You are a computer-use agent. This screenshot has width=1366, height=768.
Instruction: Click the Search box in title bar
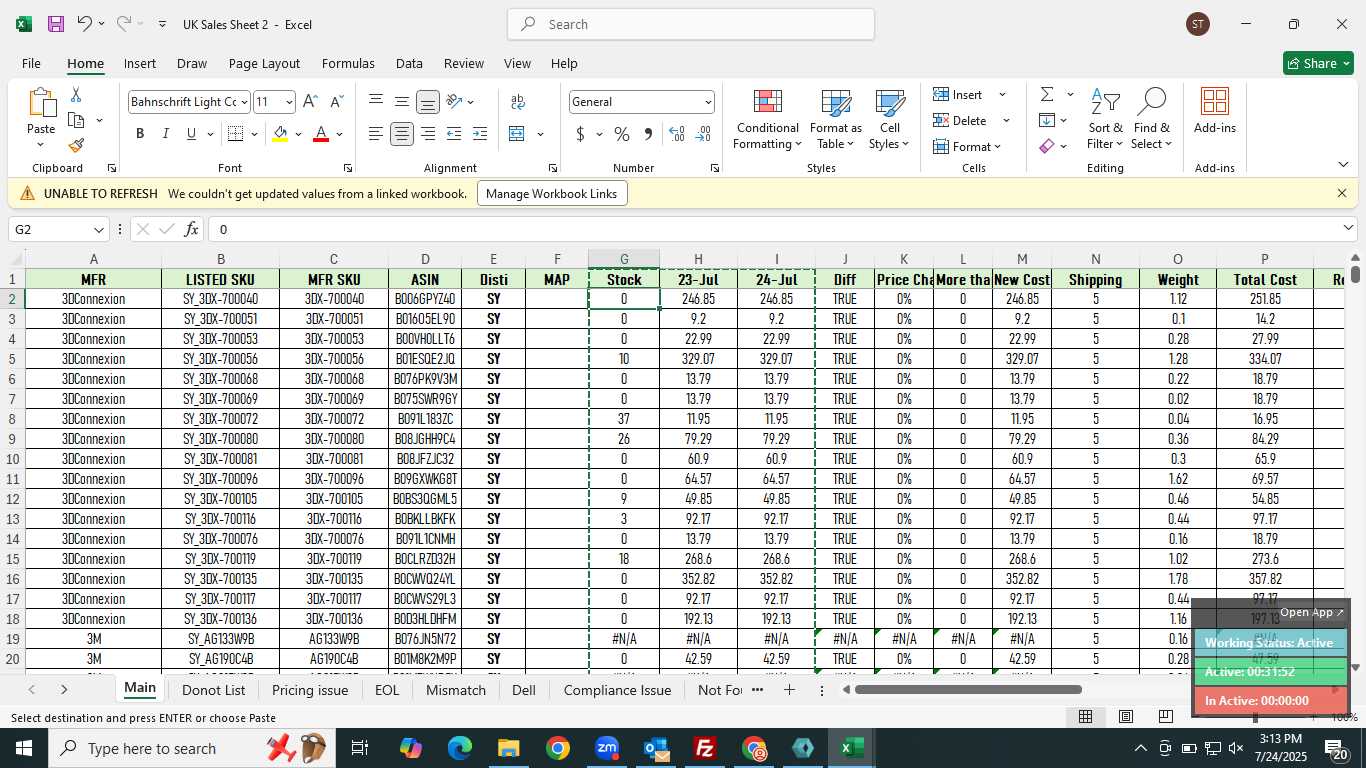coord(691,24)
